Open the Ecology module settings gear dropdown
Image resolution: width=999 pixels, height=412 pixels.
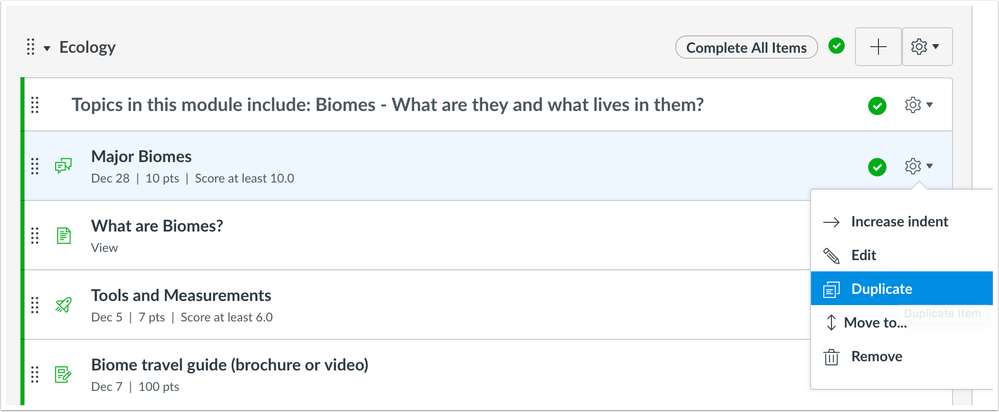(x=926, y=47)
